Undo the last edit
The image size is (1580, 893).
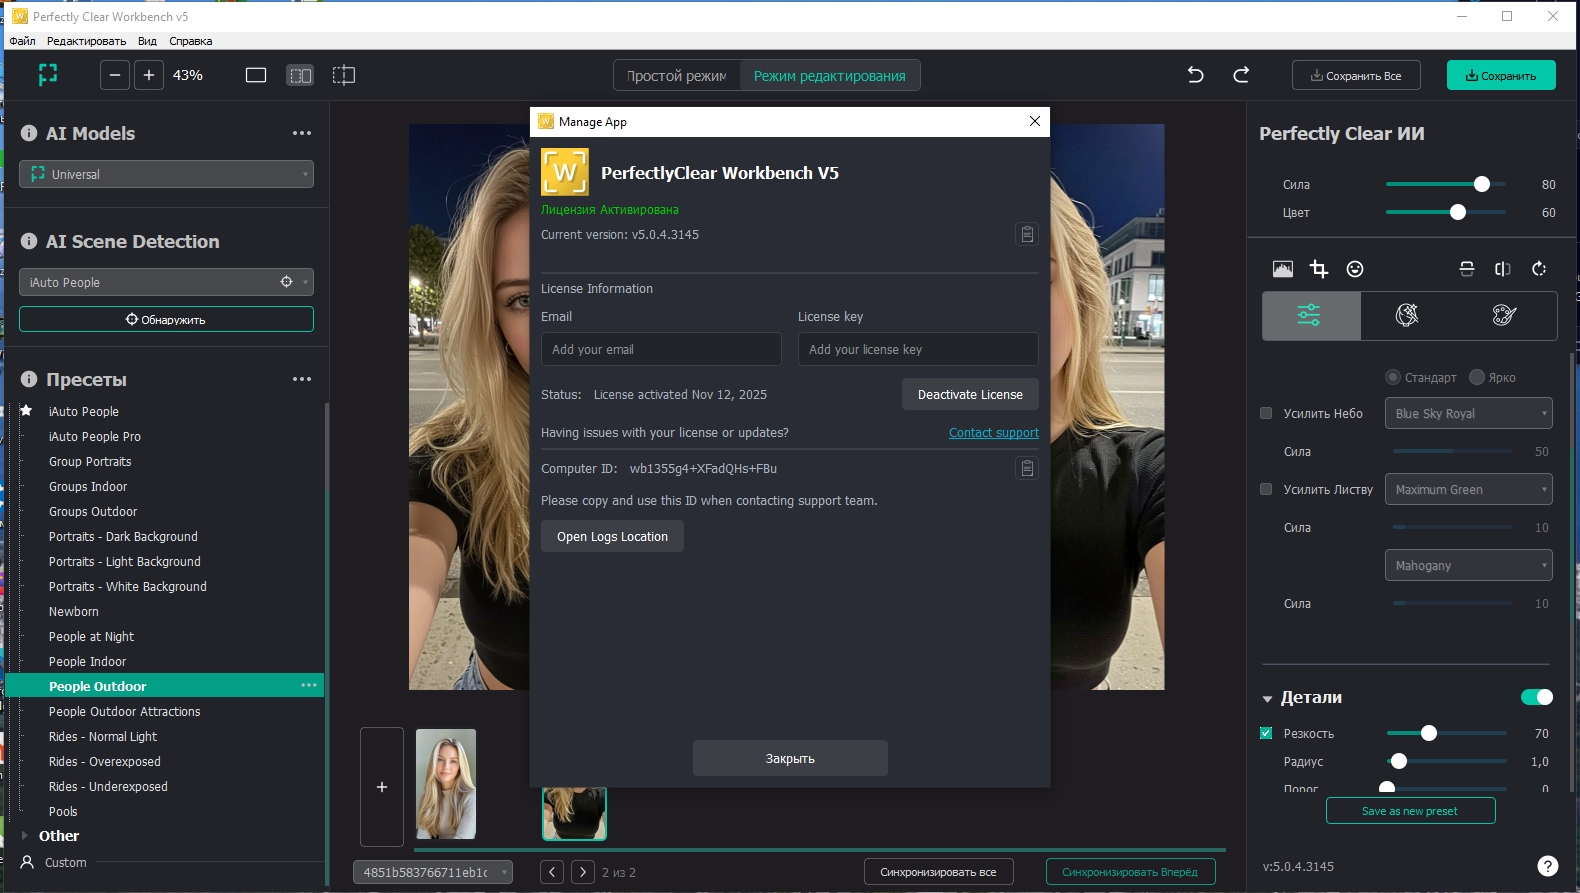pyautogui.click(x=1195, y=75)
